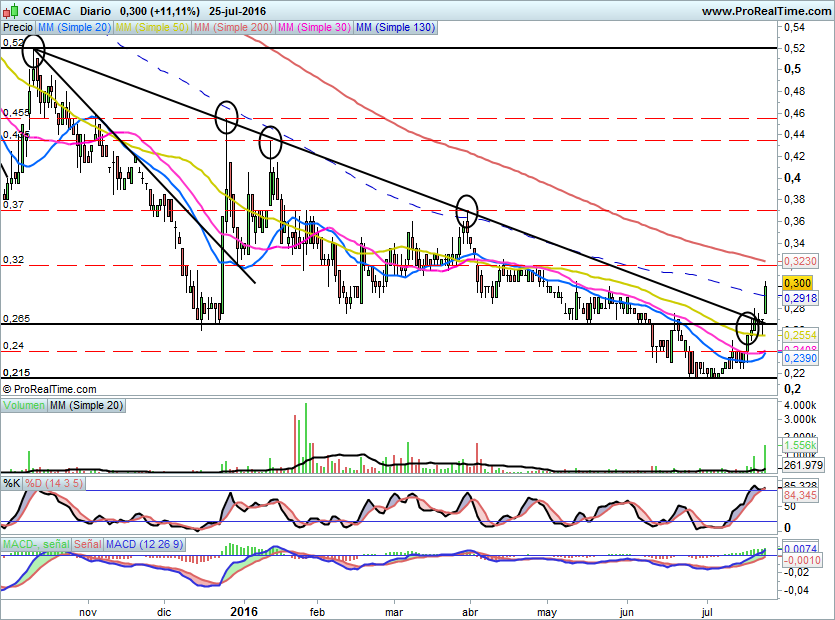The height and width of the screenshot is (620, 835).
Task: Select the MM (Simple 20) price label
Action: click(75, 27)
